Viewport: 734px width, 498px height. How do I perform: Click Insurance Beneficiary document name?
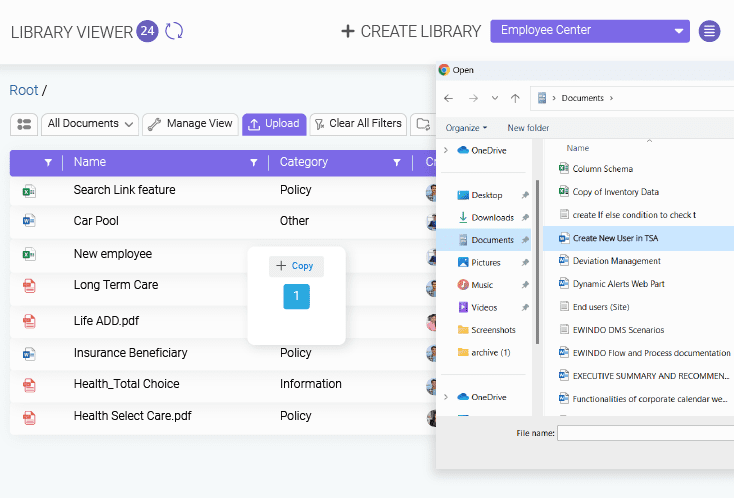(130, 352)
